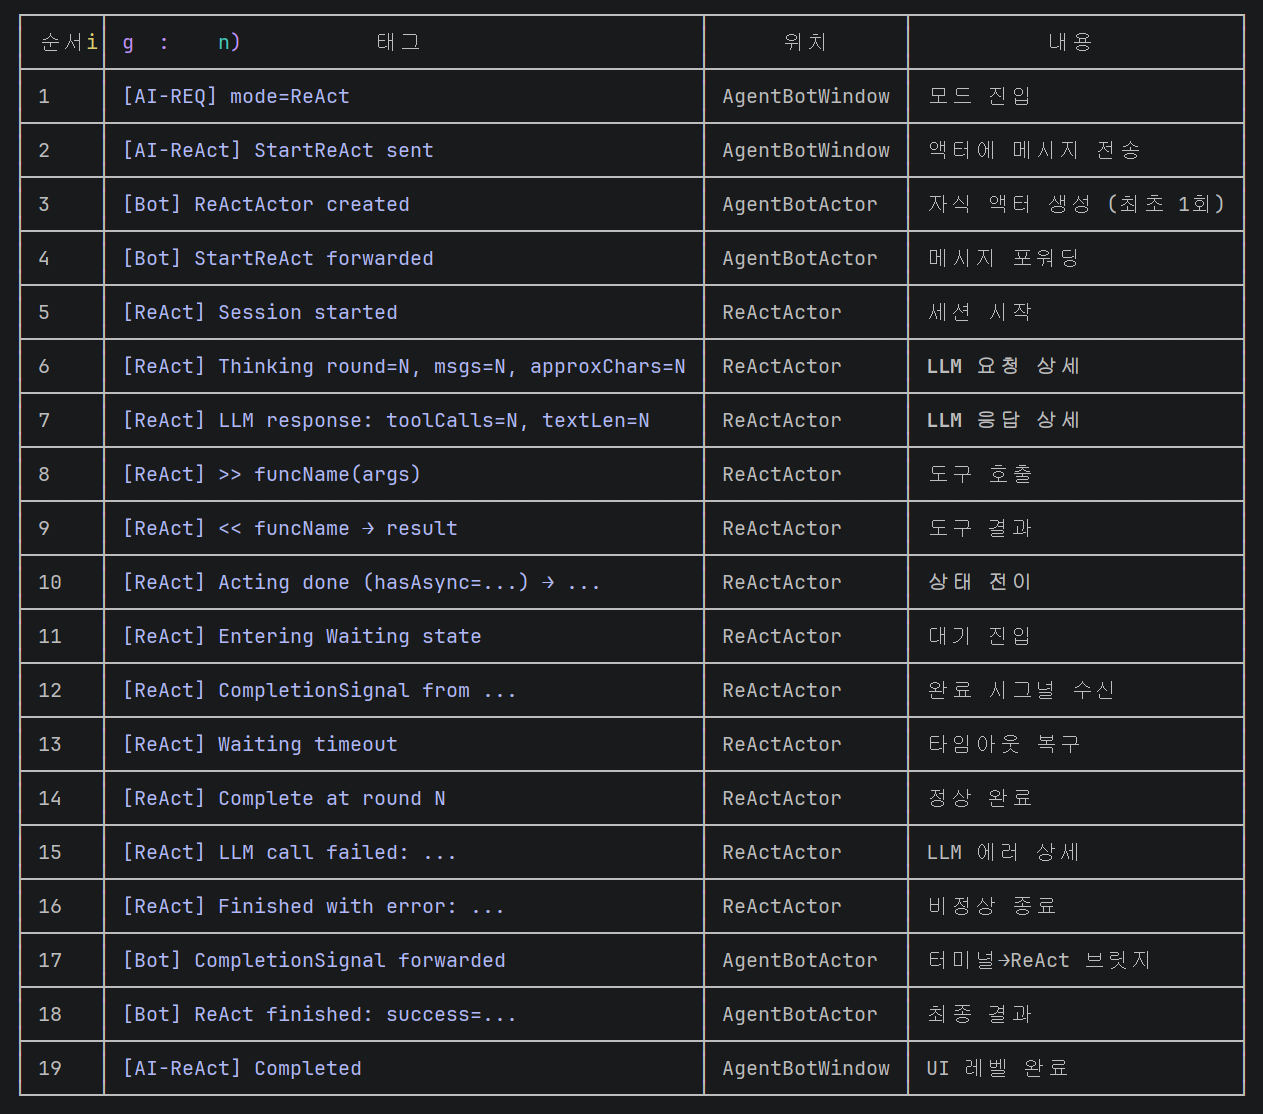This screenshot has height=1114, width=1263.
Task: Click the Entering Waiting state tag
Action: pyautogui.click(x=302, y=637)
